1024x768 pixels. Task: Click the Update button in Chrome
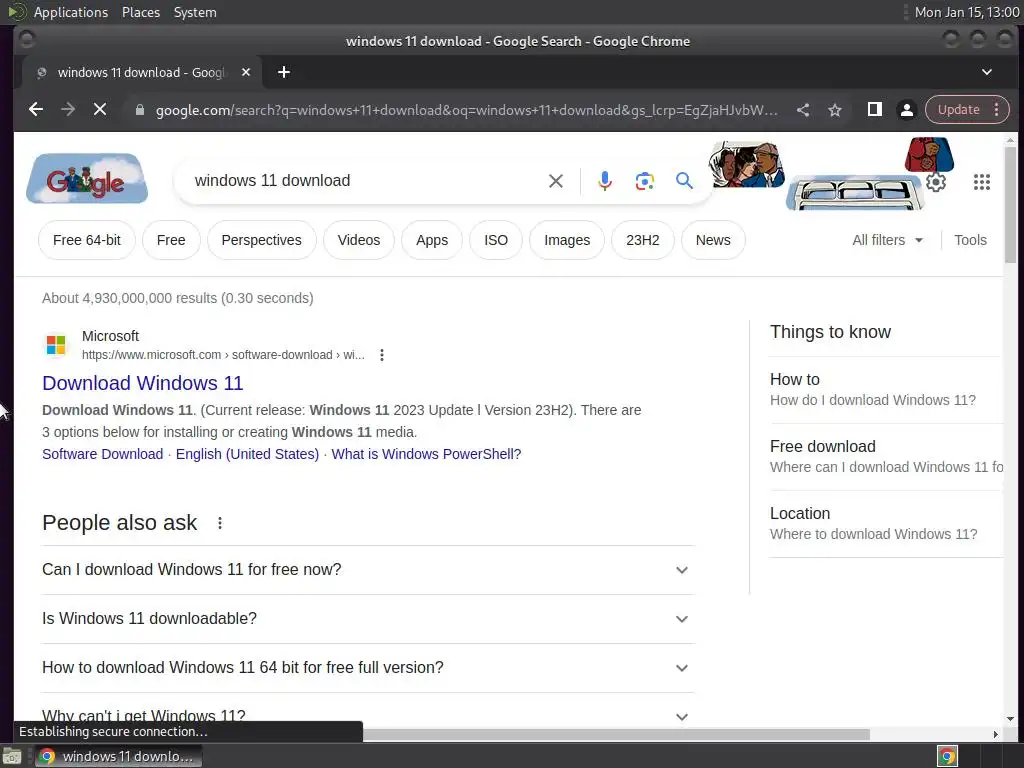[x=958, y=110]
